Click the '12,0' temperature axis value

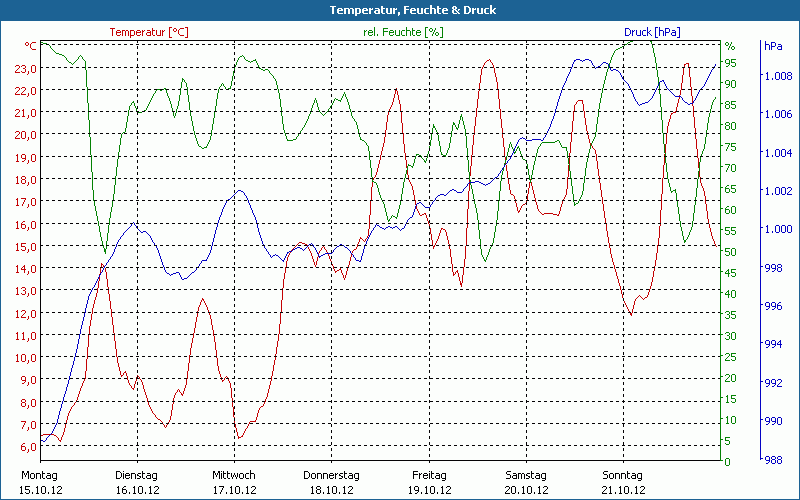click(26, 313)
